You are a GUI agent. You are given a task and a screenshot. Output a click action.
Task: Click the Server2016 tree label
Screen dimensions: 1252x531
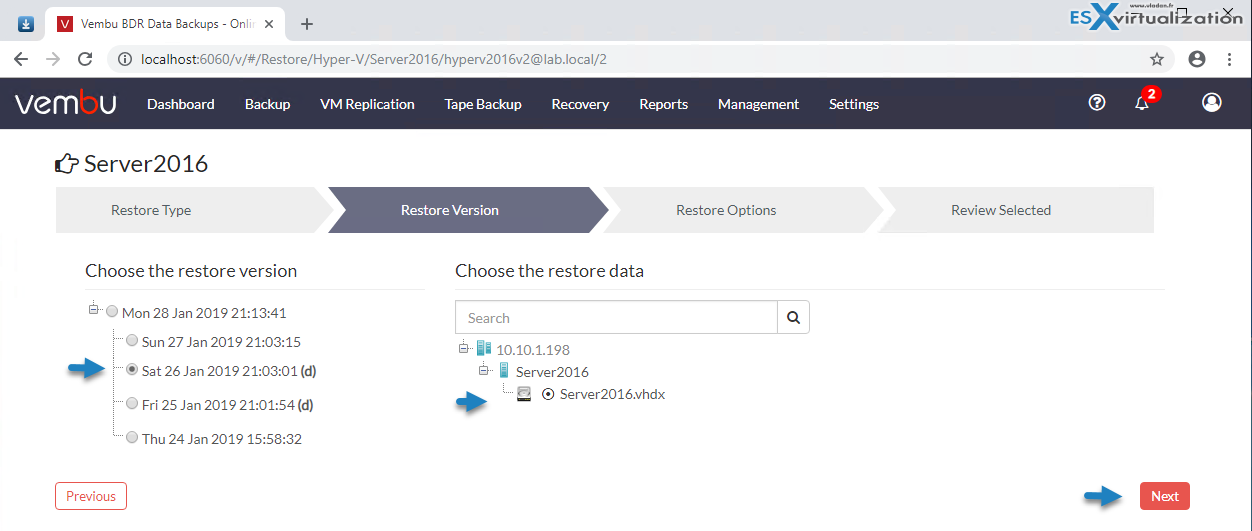click(x=552, y=372)
